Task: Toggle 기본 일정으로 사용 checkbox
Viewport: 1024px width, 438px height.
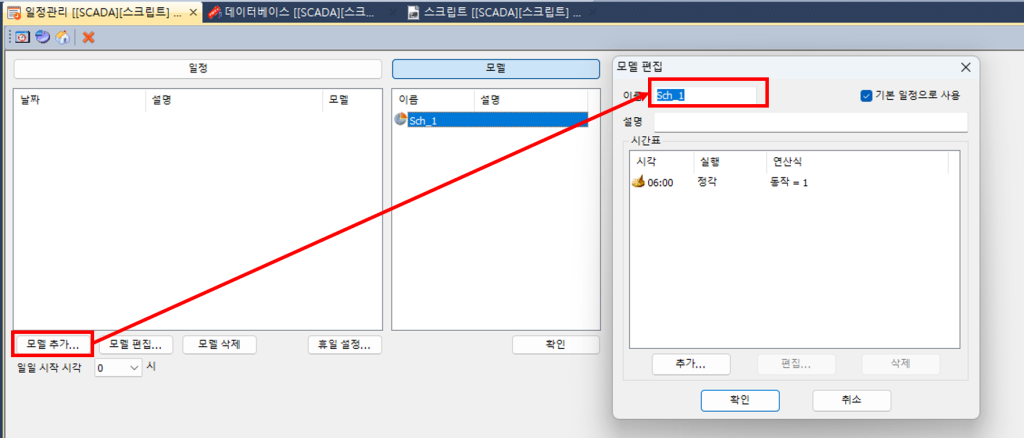Action: [x=867, y=95]
